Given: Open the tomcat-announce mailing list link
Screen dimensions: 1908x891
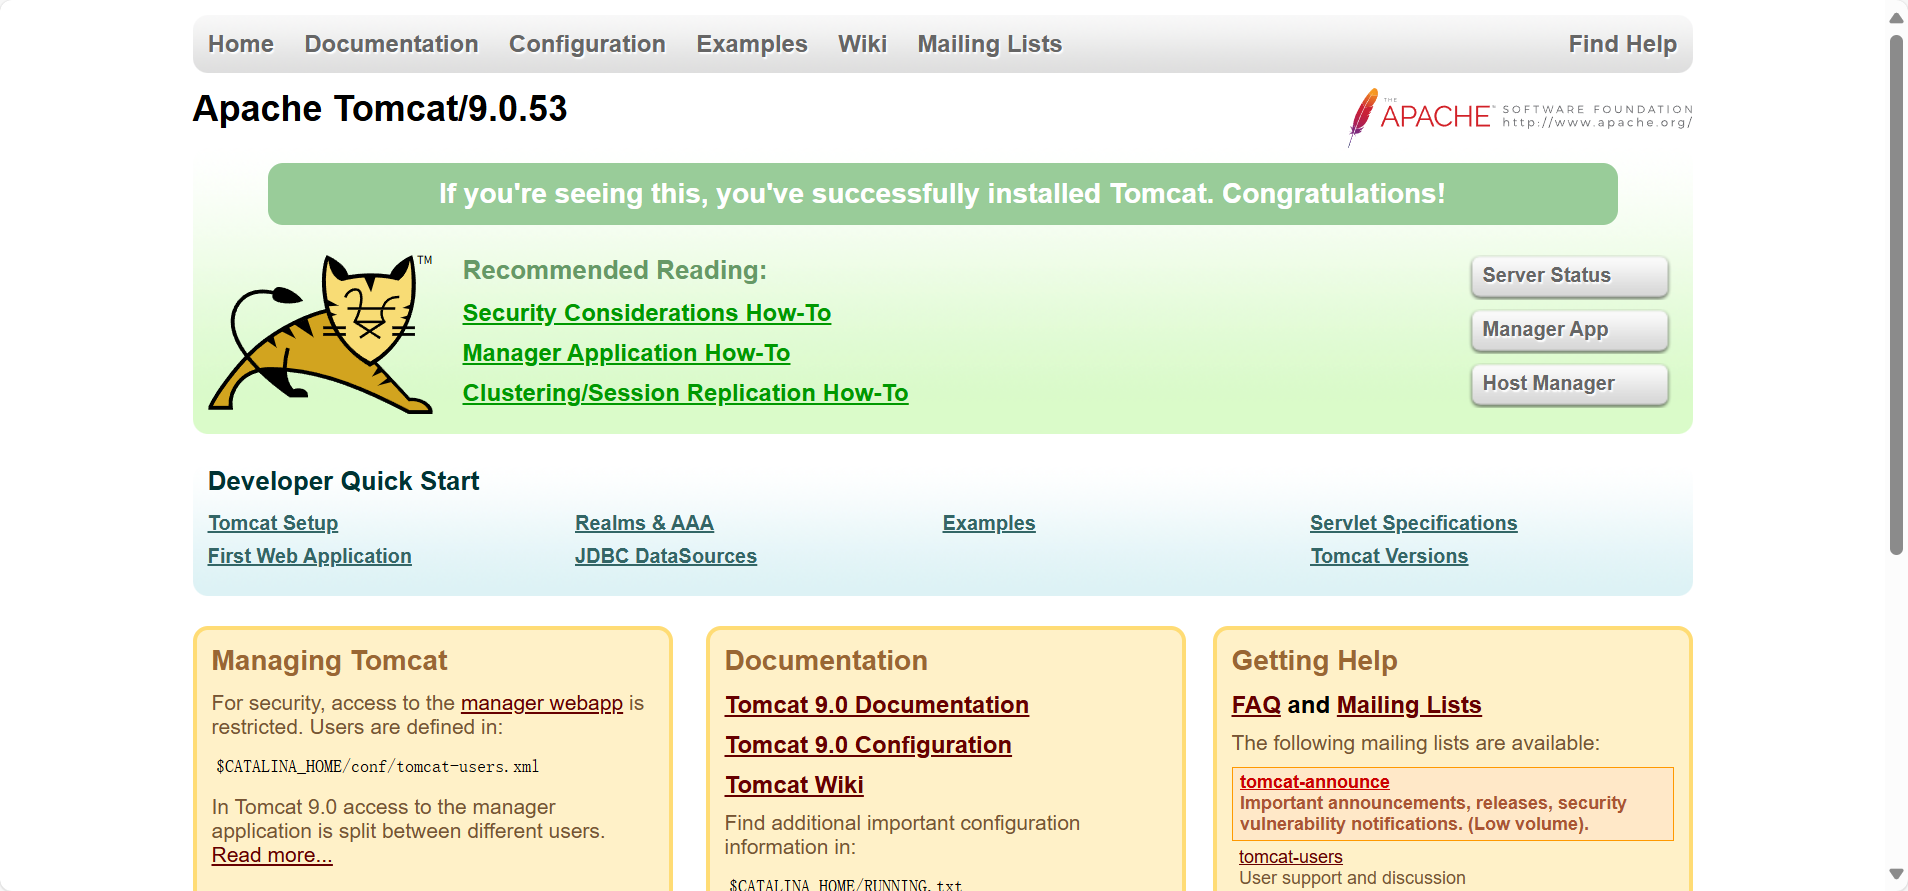Looking at the screenshot, I should pyautogui.click(x=1314, y=782).
